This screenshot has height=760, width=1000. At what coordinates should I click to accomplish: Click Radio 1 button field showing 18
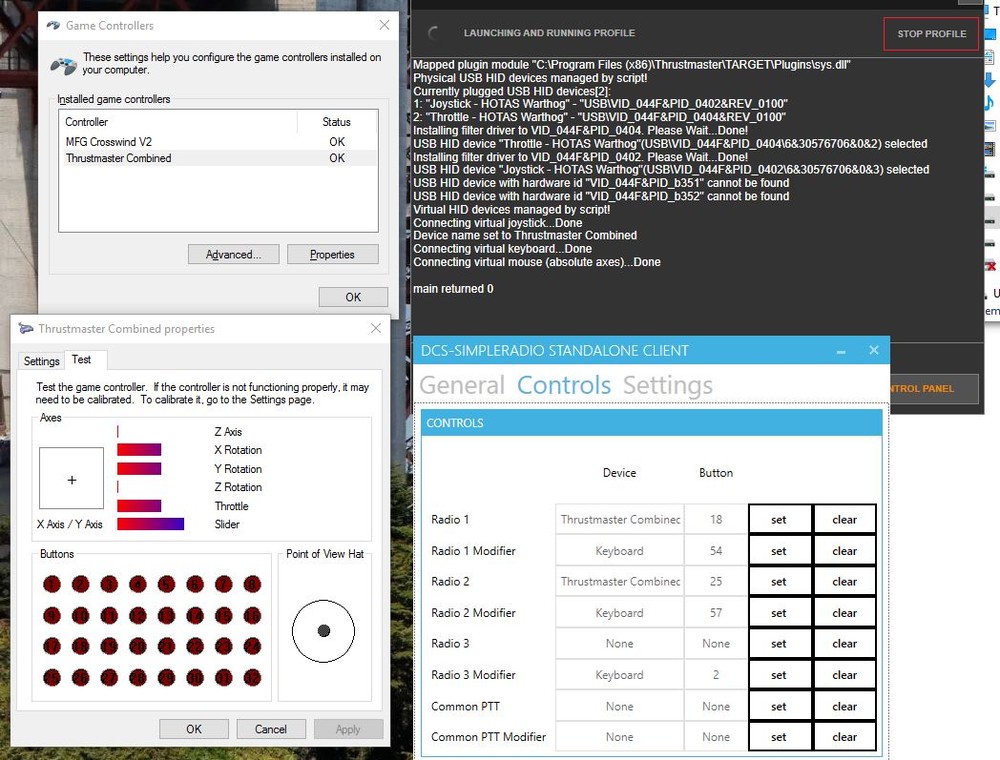tap(716, 520)
